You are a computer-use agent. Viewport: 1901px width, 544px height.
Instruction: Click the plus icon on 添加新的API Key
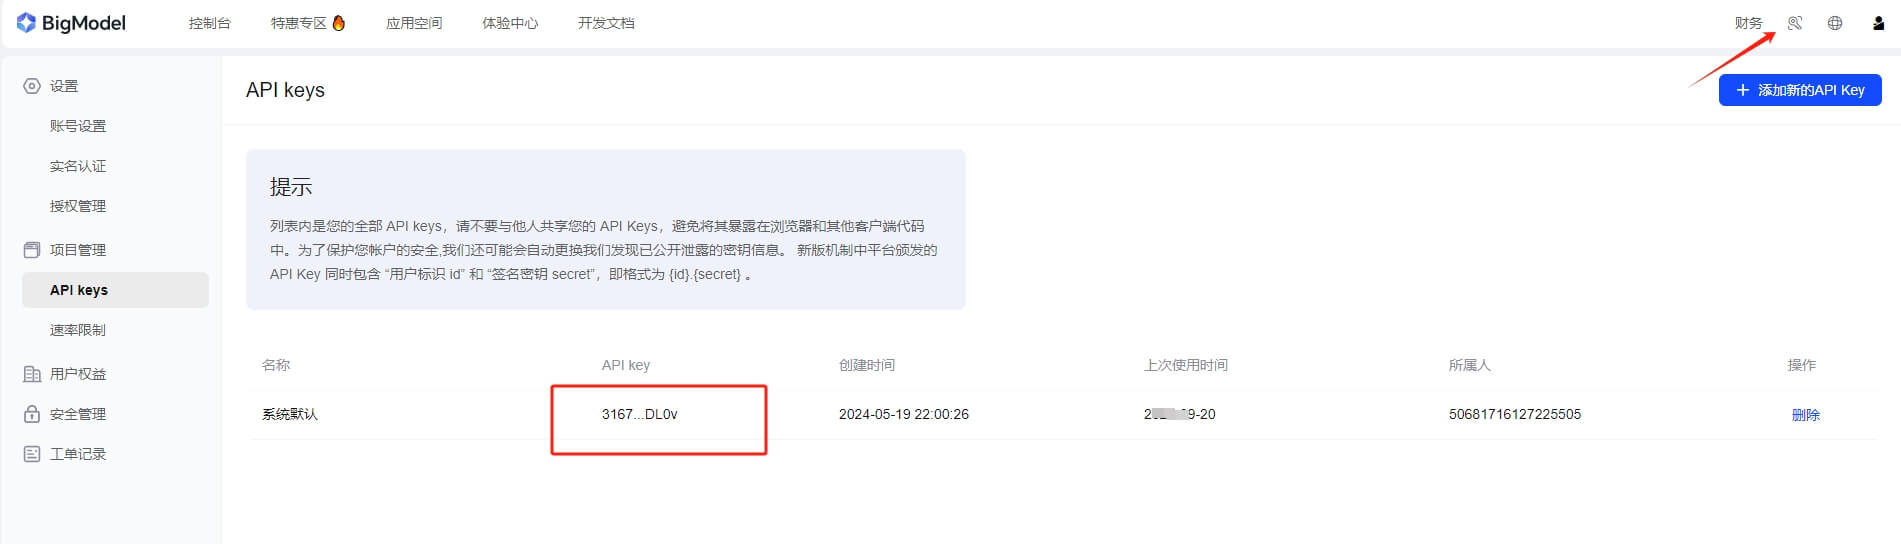tap(1743, 90)
